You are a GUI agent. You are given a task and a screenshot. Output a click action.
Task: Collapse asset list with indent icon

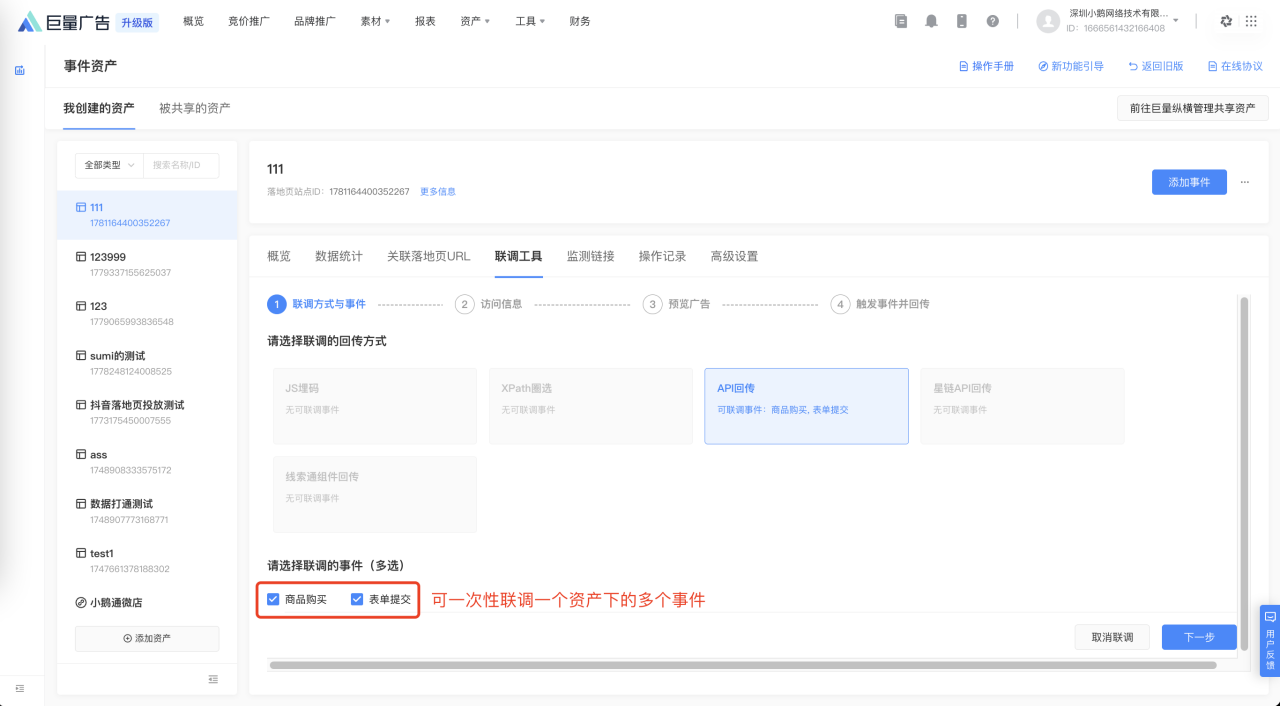pyautogui.click(x=213, y=679)
